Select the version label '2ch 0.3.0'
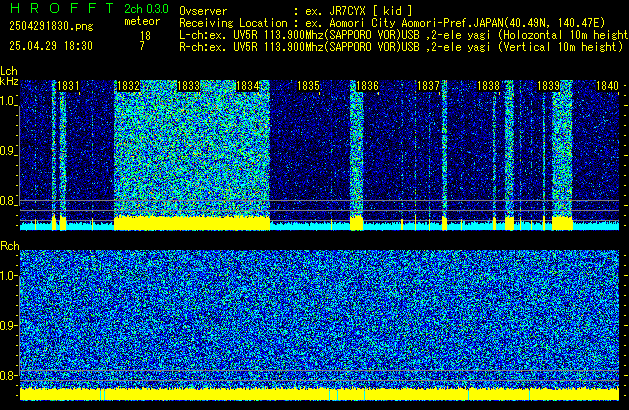Image resolution: width=629 pixels, height=410 pixels. 146,9
